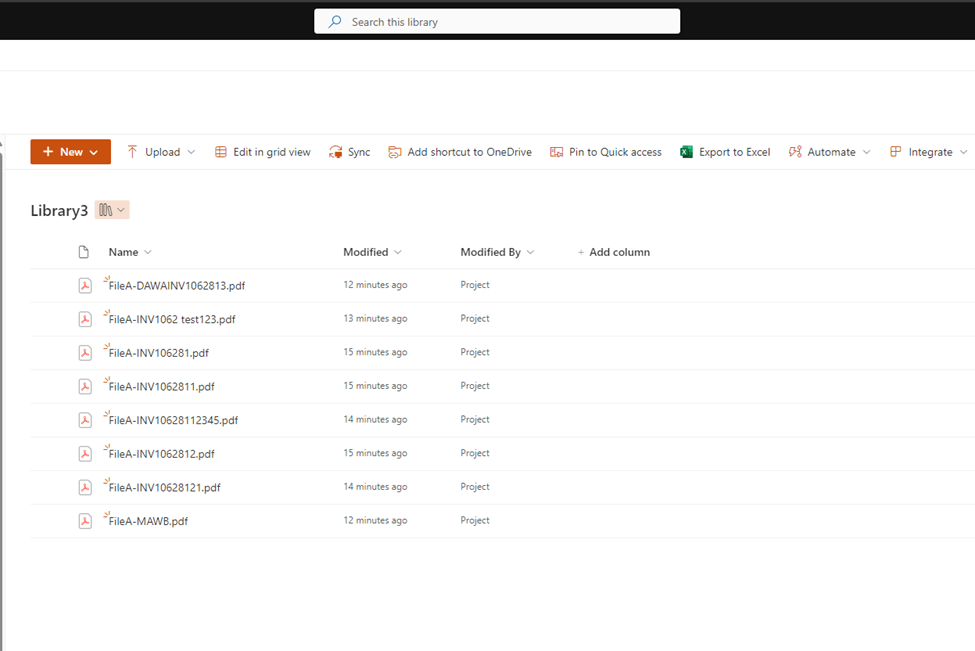Focus the Search this library field
975x651 pixels.
[x=497, y=21]
